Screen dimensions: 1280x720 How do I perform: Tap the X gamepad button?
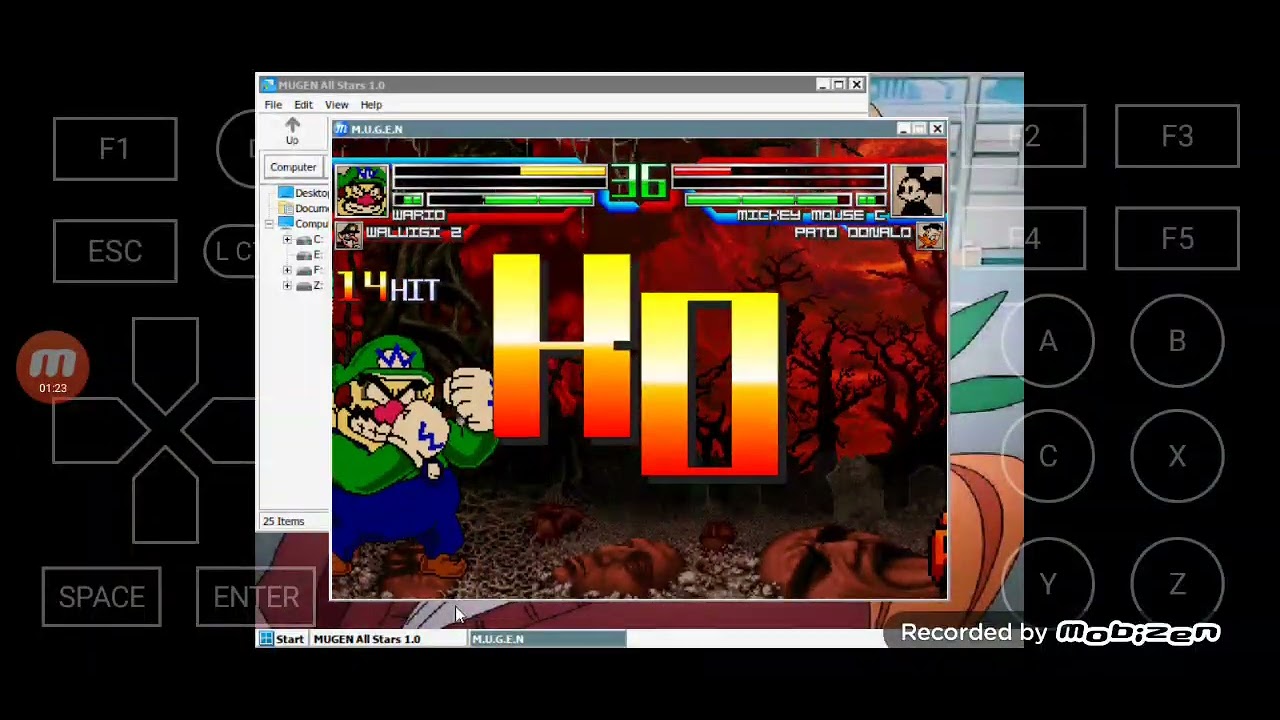[1177, 457]
